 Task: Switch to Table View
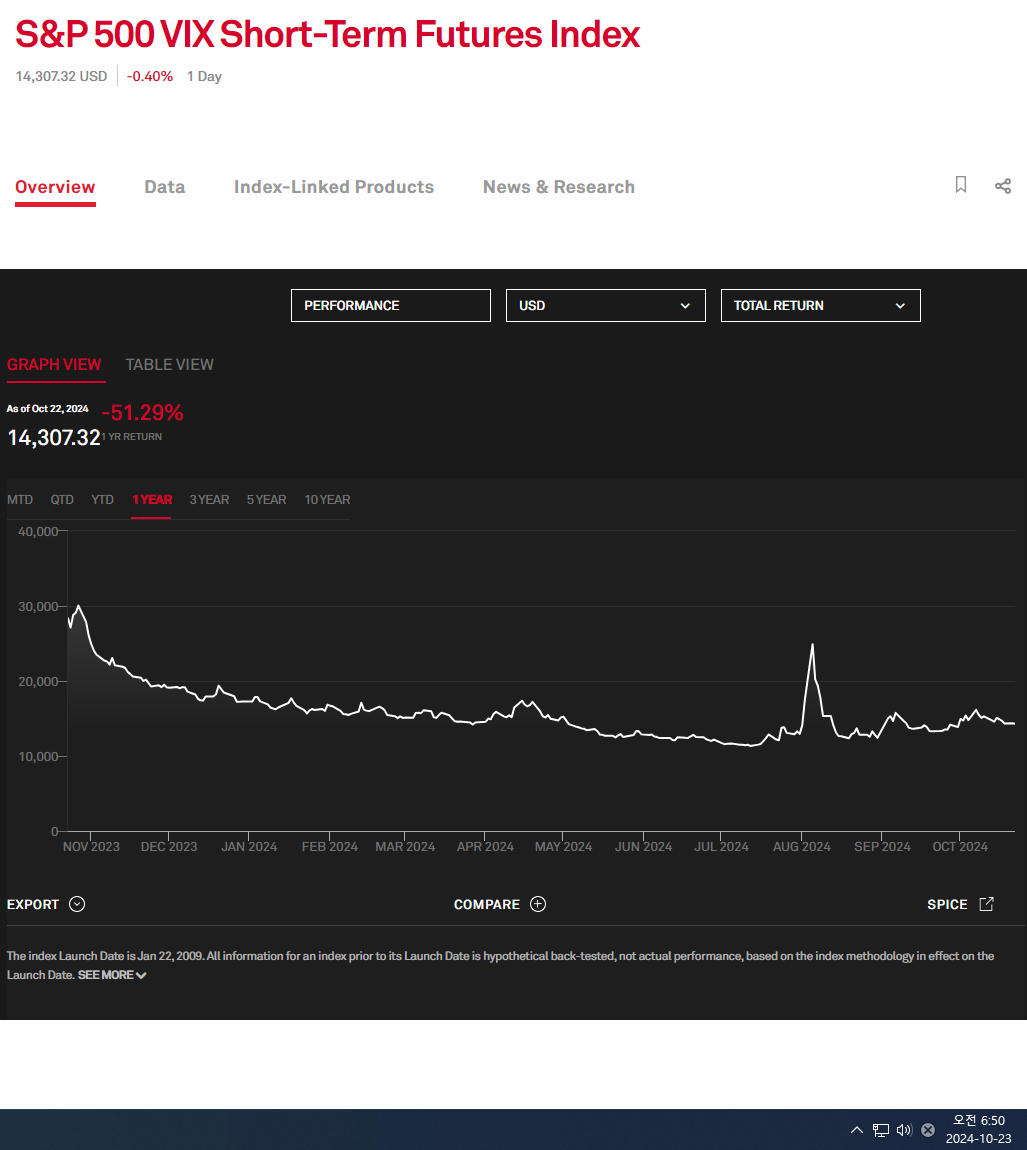169,365
